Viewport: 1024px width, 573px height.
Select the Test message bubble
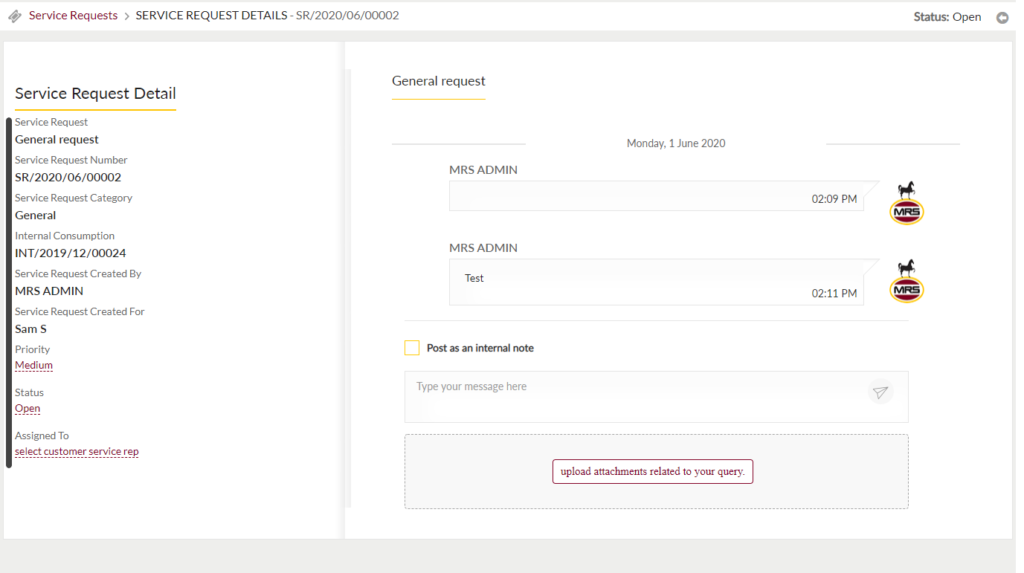coord(656,282)
